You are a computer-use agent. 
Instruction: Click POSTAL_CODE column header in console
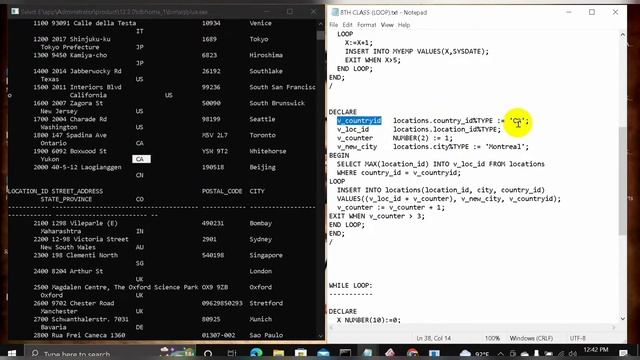[222, 191]
